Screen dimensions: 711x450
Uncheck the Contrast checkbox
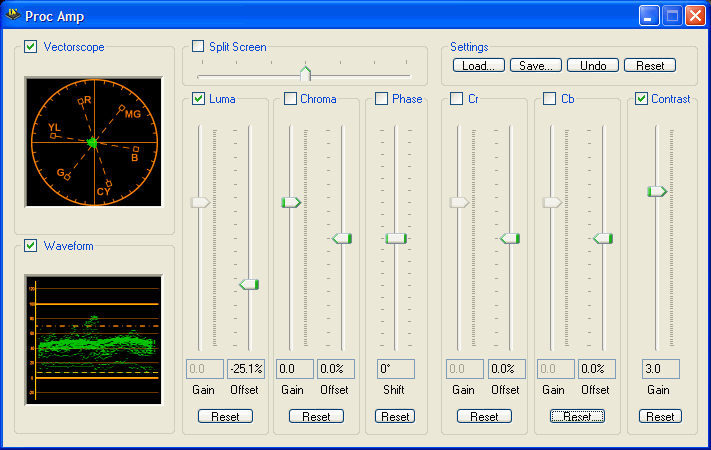[642, 99]
